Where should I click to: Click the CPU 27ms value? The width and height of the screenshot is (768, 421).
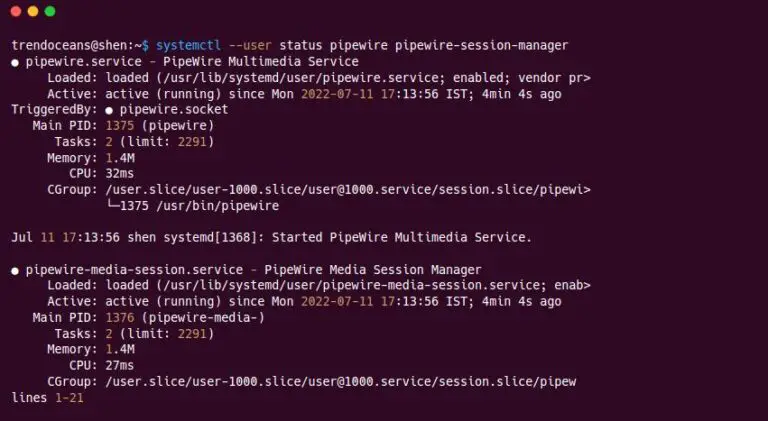click(x=118, y=365)
